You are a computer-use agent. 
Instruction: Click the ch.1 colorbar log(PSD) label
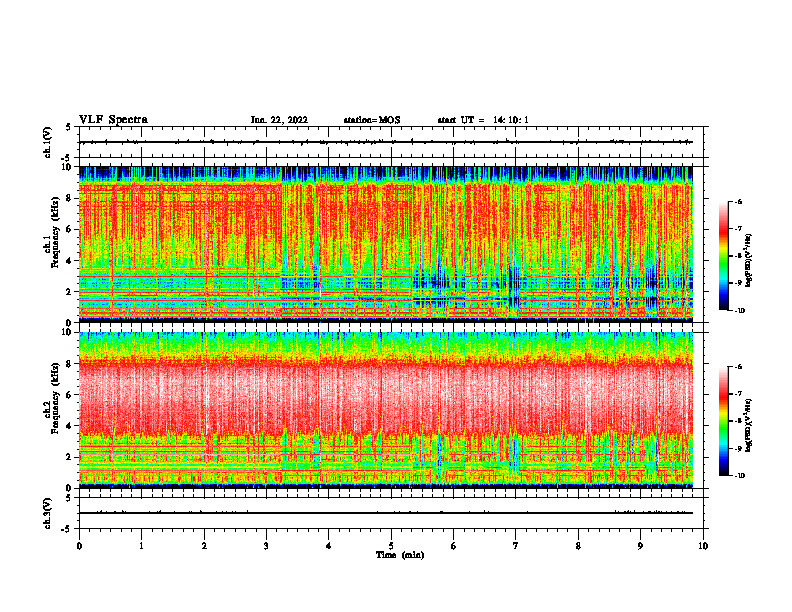point(749,261)
